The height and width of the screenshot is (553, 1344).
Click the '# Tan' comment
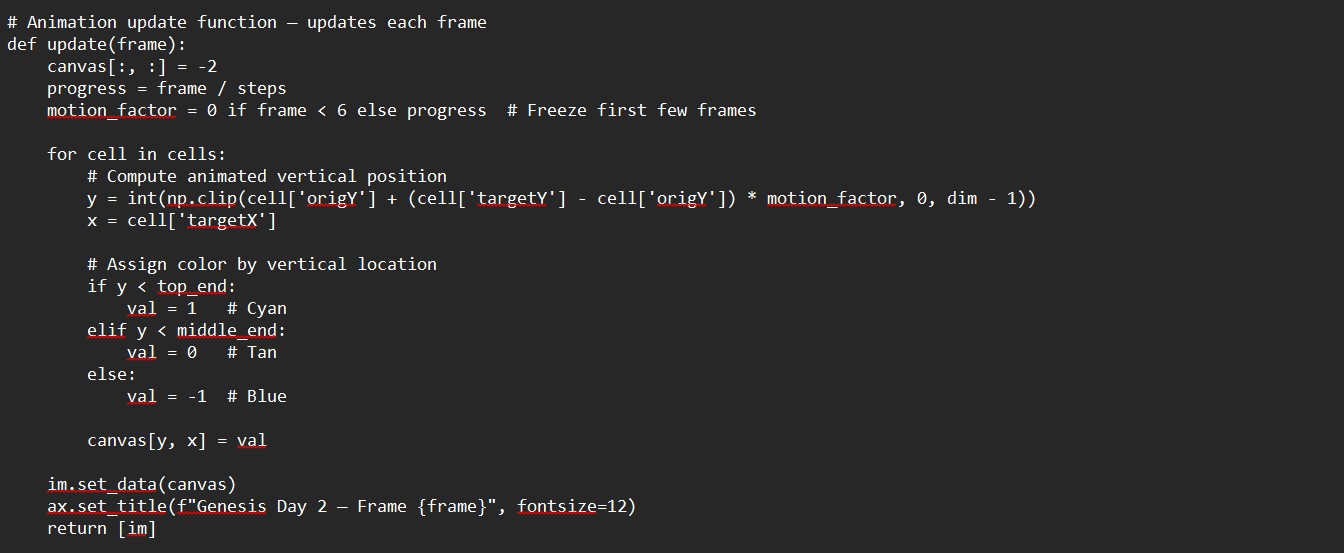252,352
